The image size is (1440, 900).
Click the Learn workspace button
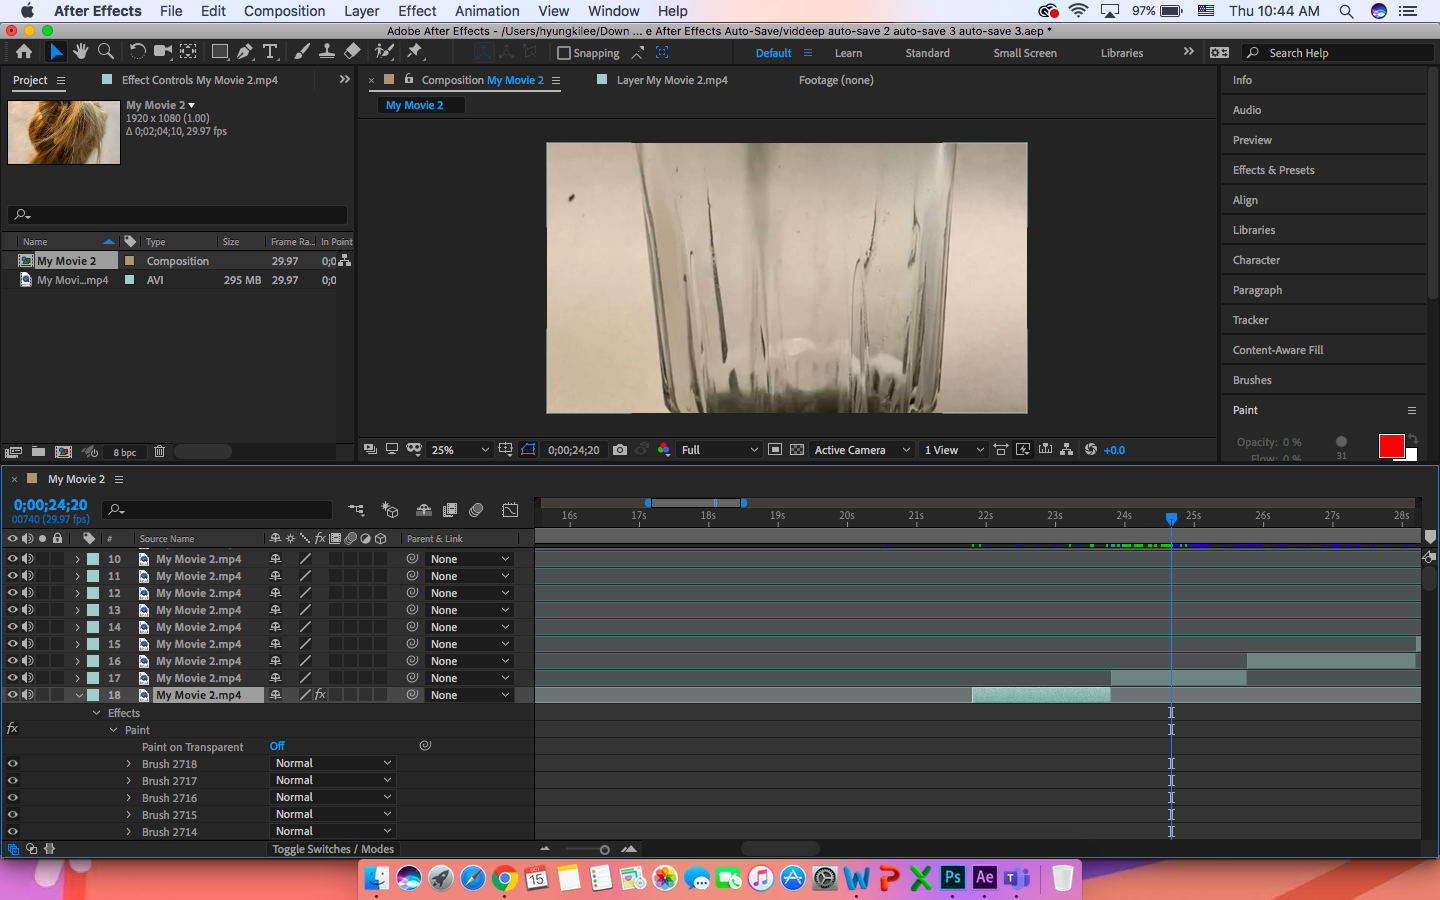pos(848,52)
